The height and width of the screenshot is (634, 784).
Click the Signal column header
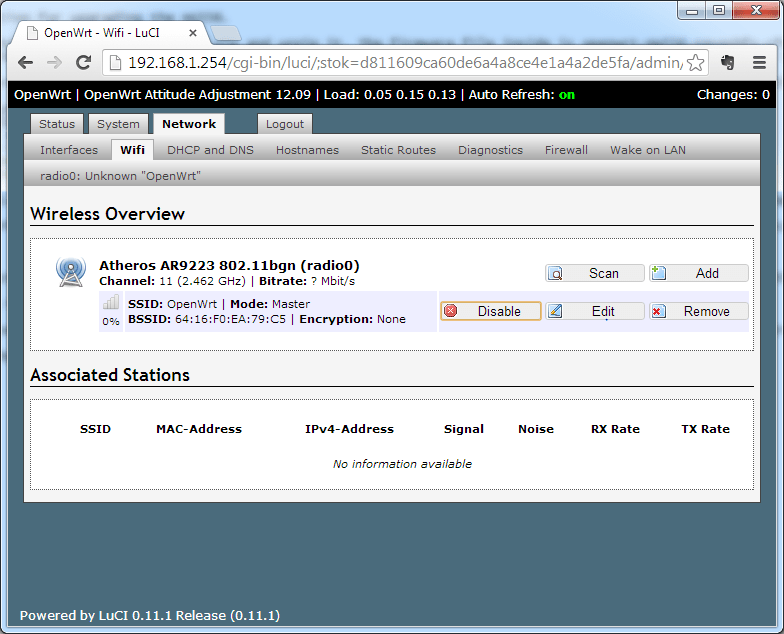pos(464,429)
